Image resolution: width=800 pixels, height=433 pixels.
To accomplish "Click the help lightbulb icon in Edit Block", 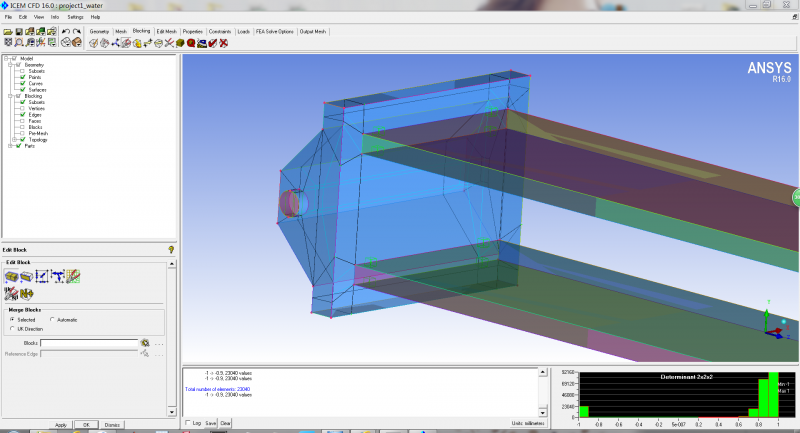I will tap(171, 248).
